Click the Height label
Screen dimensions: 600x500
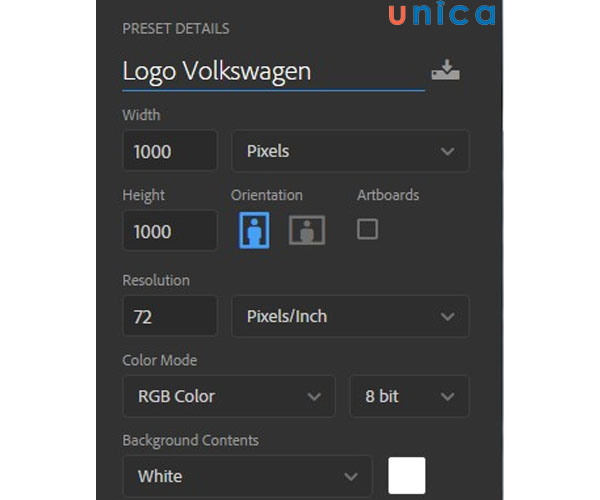pos(143,195)
